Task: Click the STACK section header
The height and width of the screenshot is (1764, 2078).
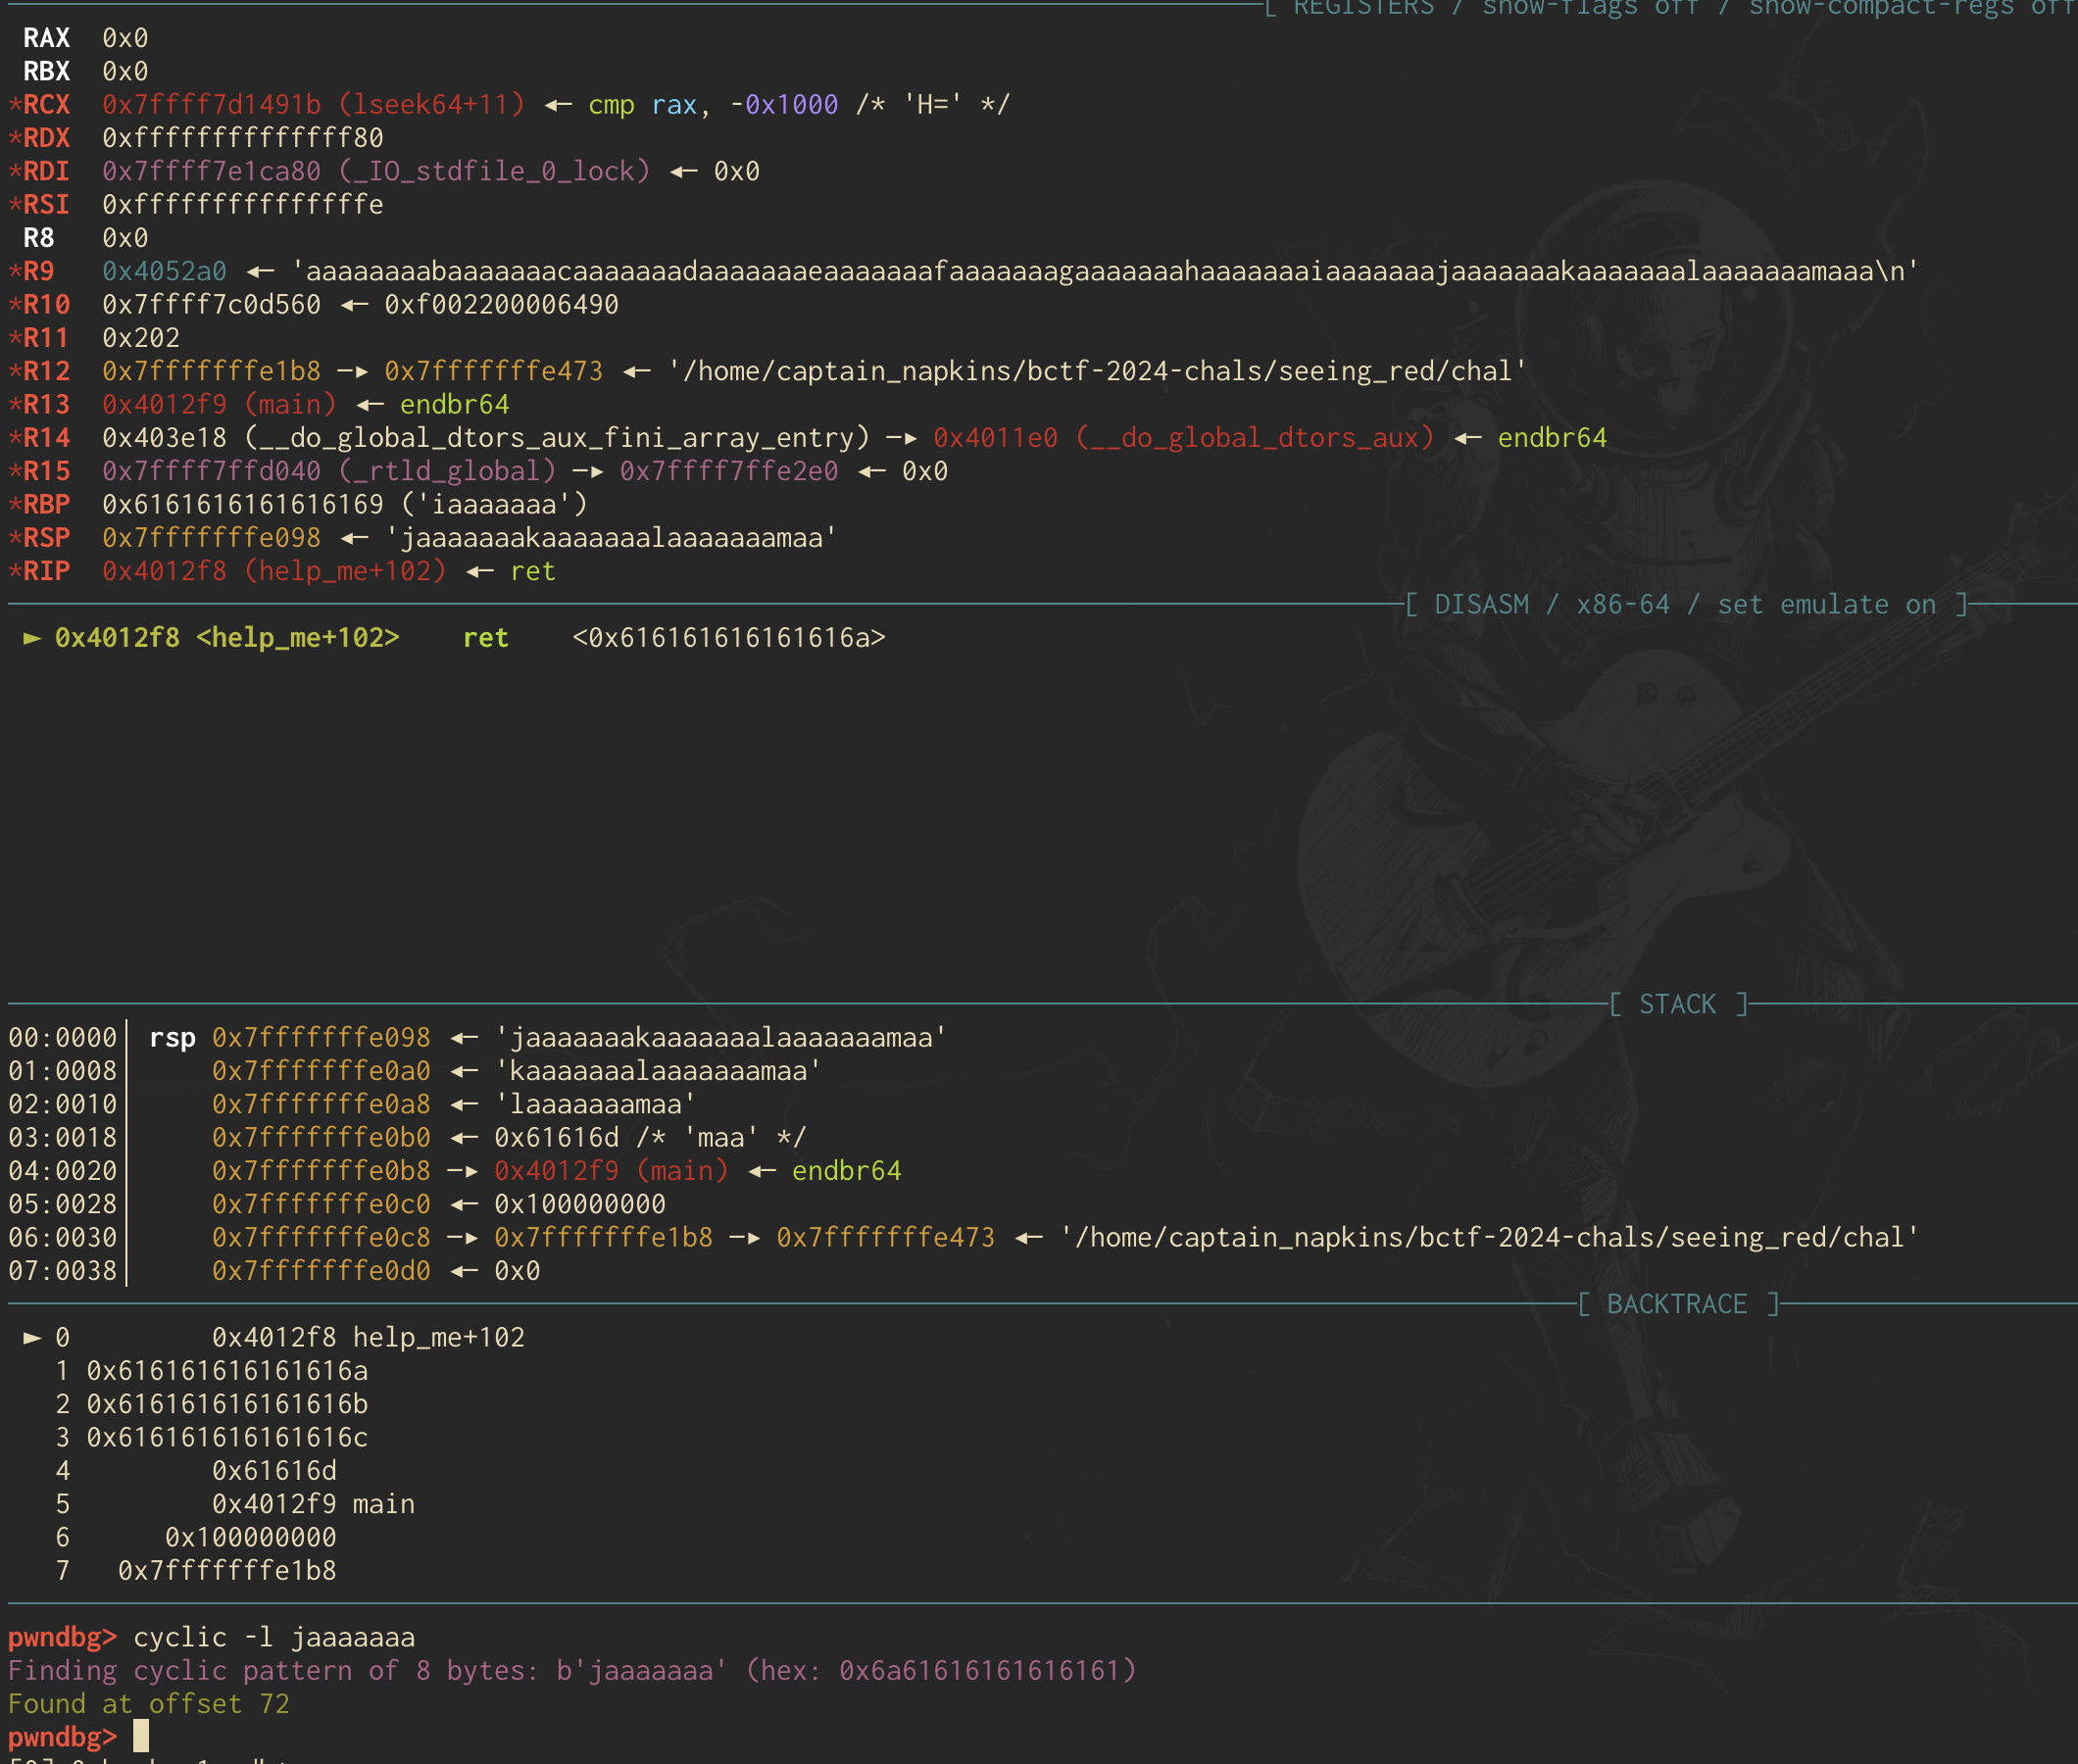Action: pyautogui.click(x=1677, y=1004)
